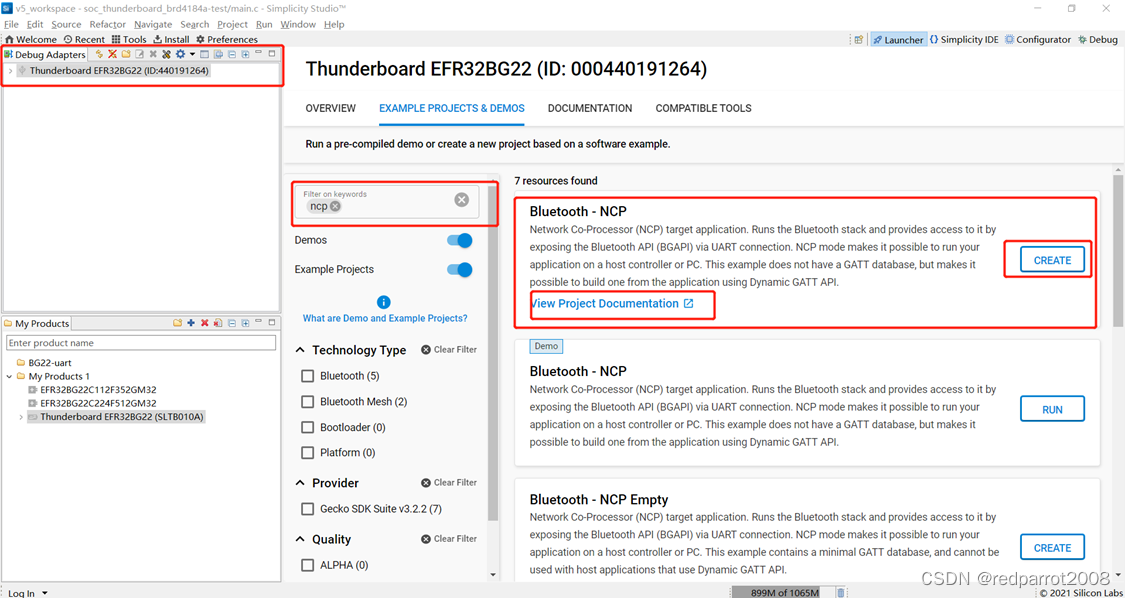Click the blue info icon above the help link

[384, 302]
